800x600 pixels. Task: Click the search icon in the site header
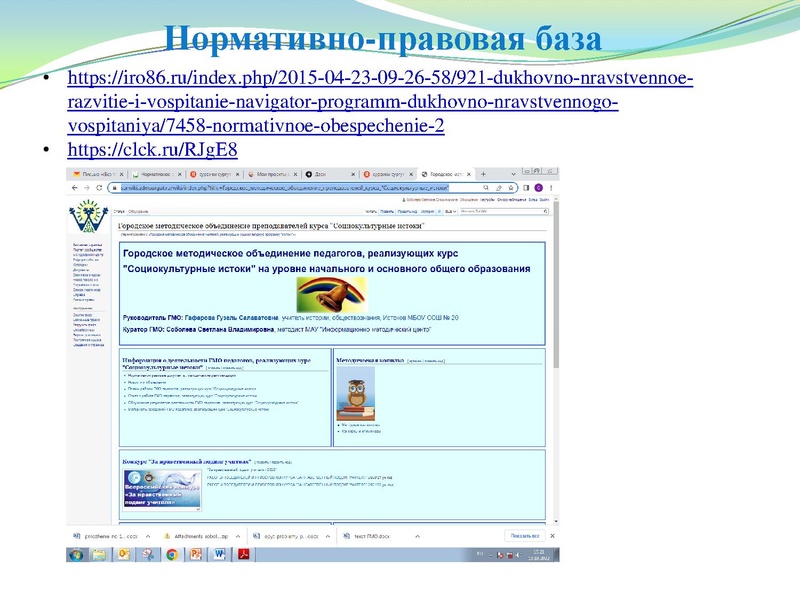tap(543, 212)
